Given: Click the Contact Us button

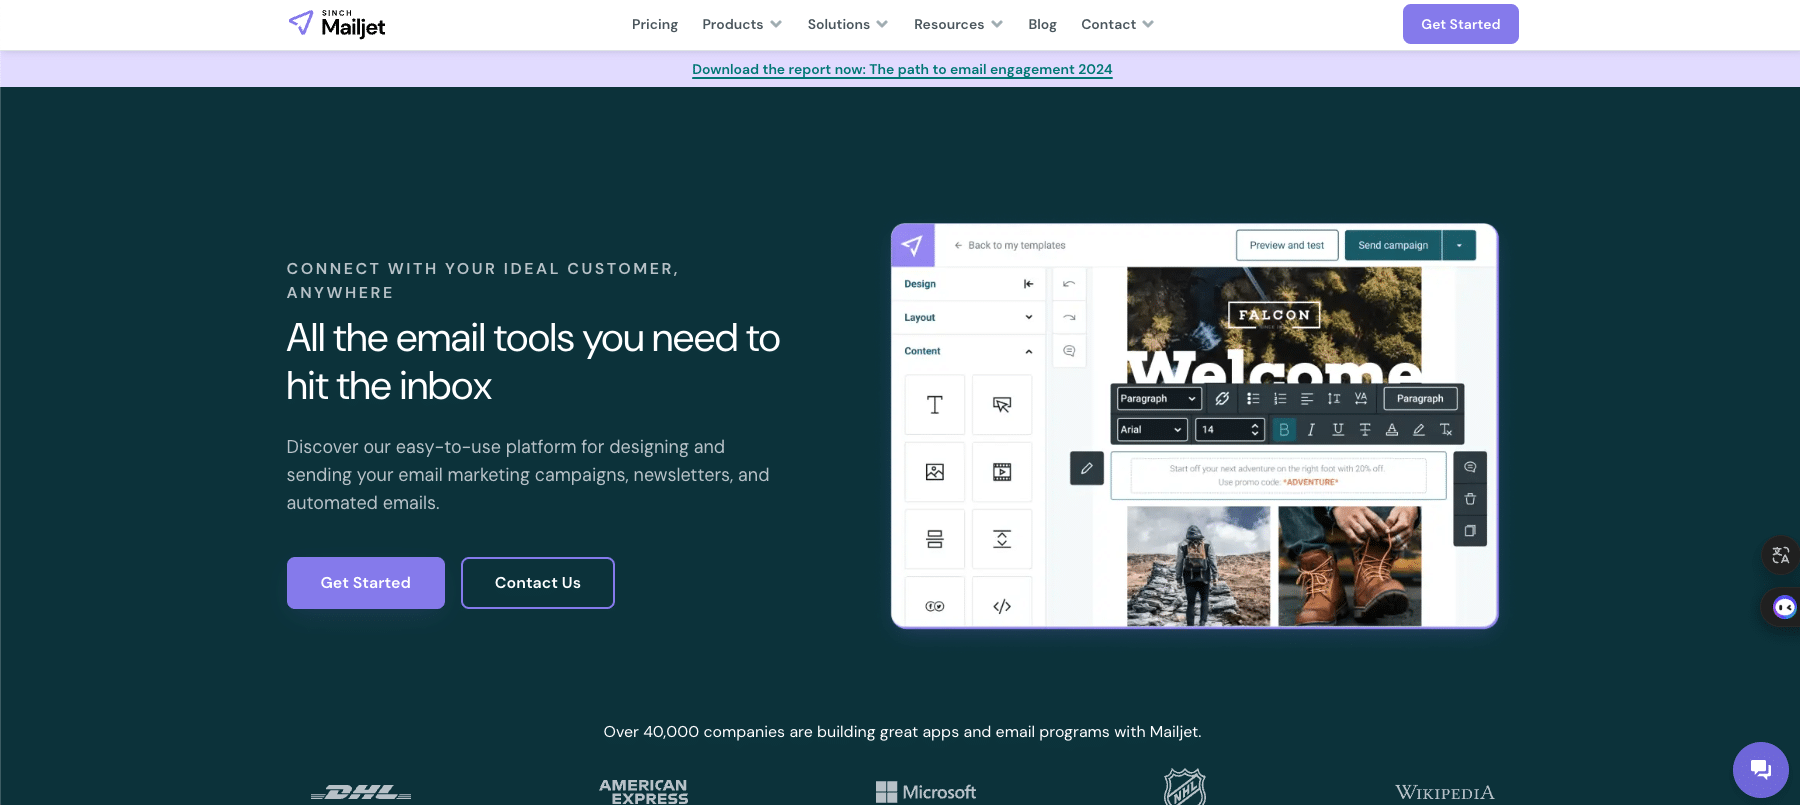Looking at the screenshot, I should coord(538,583).
